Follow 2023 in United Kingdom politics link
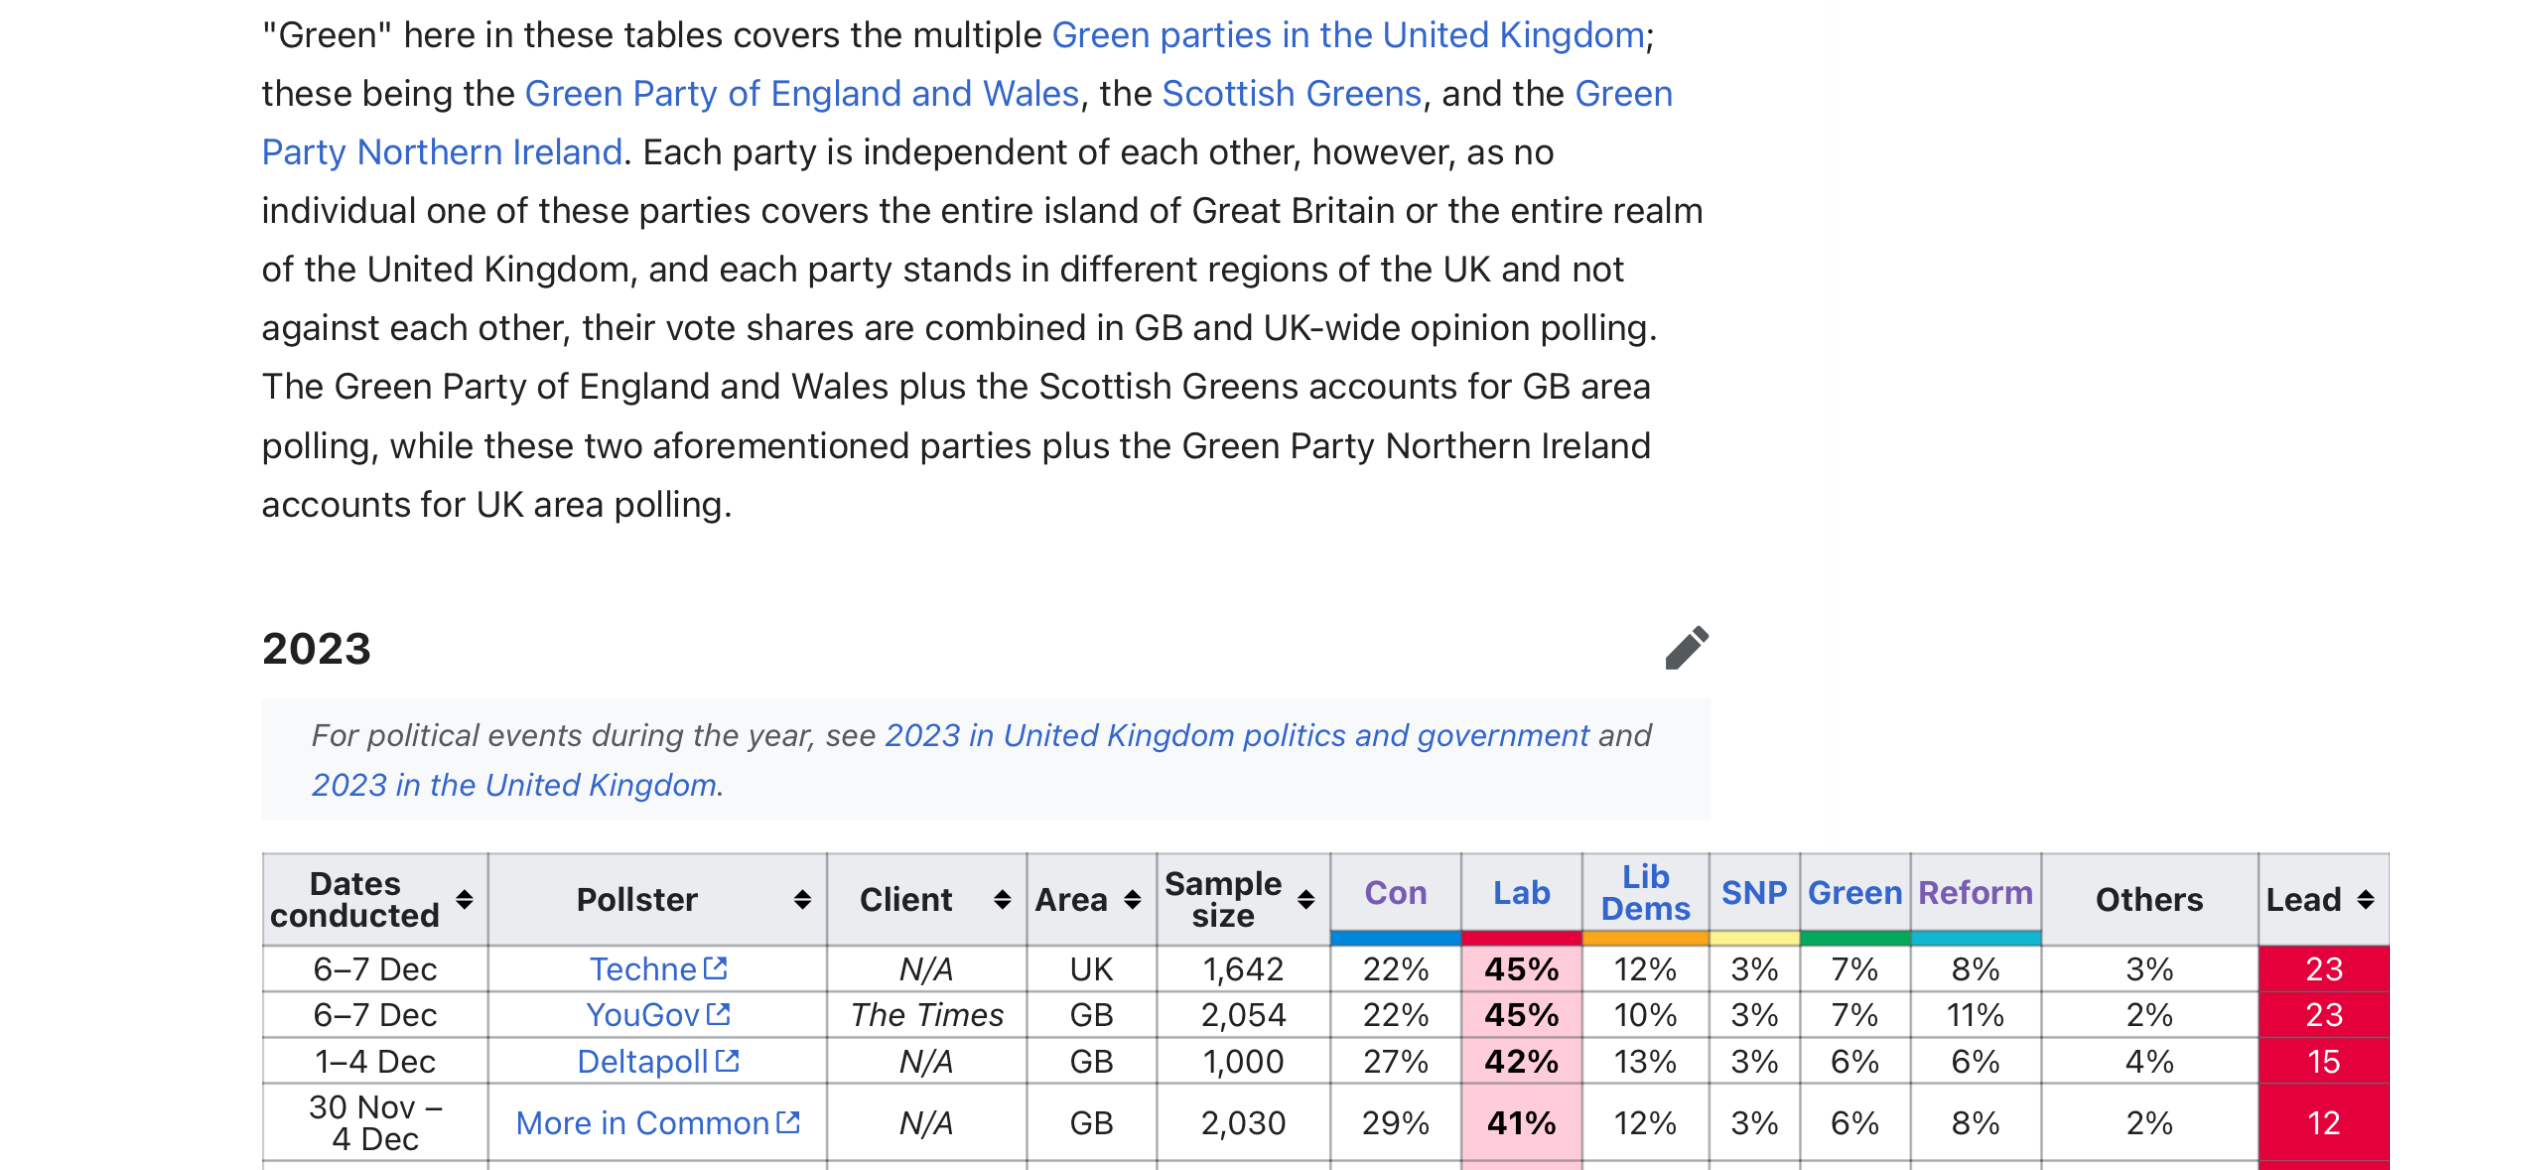The height and width of the screenshot is (1170, 2532). click(1236, 735)
